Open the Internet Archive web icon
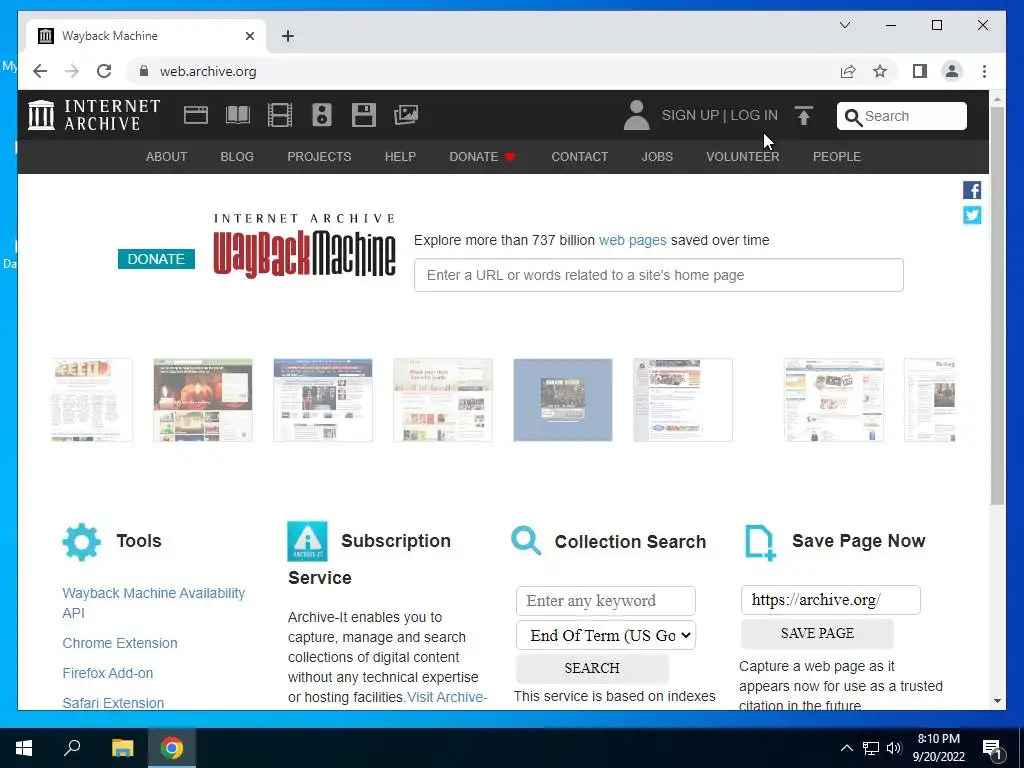Viewport: 1024px width, 768px height. point(195,115)
